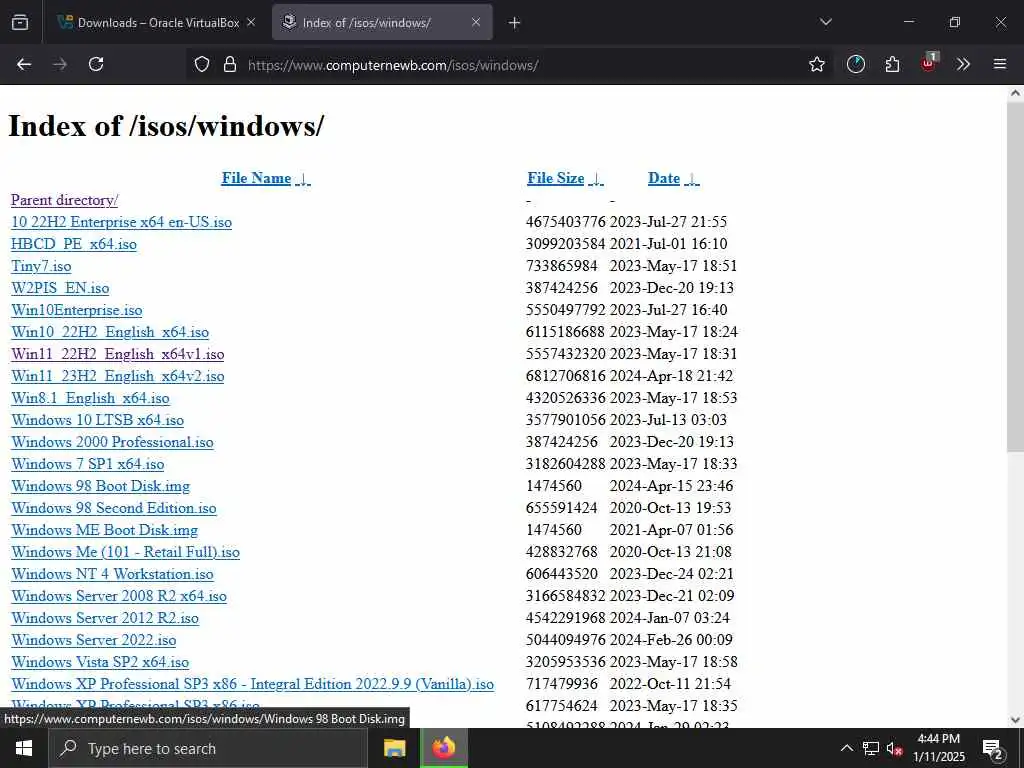
Task: Open File Explorer from taskbar
Action: click(x=394, y=748)
